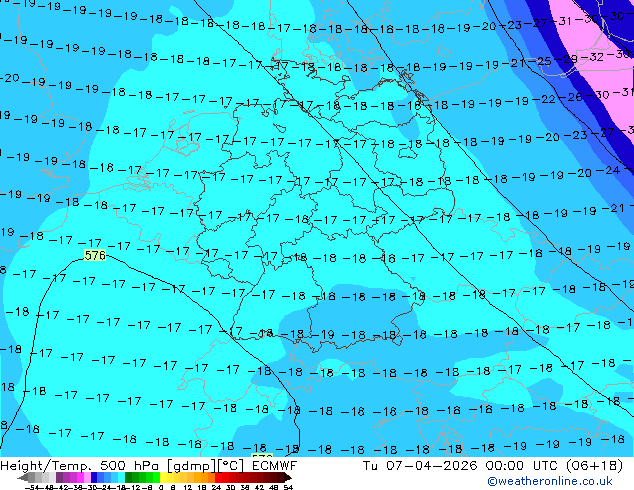
Task: Click the -25 temperature value on the map
Action: pos(541,61)
